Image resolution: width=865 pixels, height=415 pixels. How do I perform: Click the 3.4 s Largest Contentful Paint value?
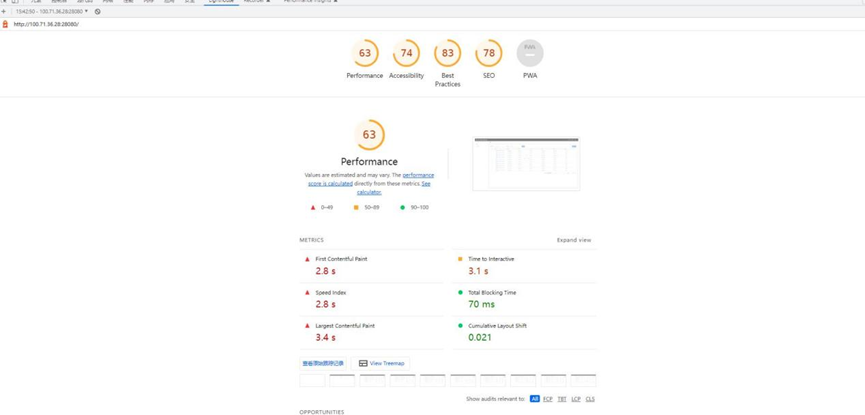[325, 337]
